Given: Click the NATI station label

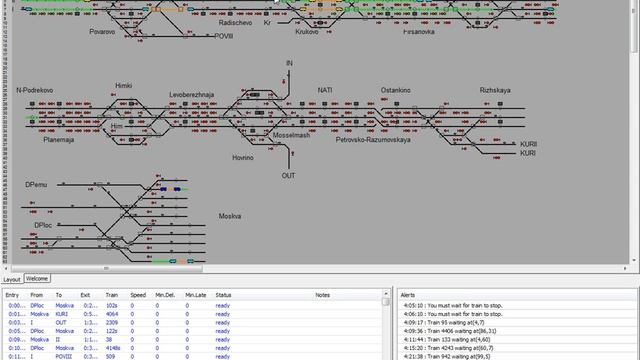Looking at the screenshot, I should (325, 90).
